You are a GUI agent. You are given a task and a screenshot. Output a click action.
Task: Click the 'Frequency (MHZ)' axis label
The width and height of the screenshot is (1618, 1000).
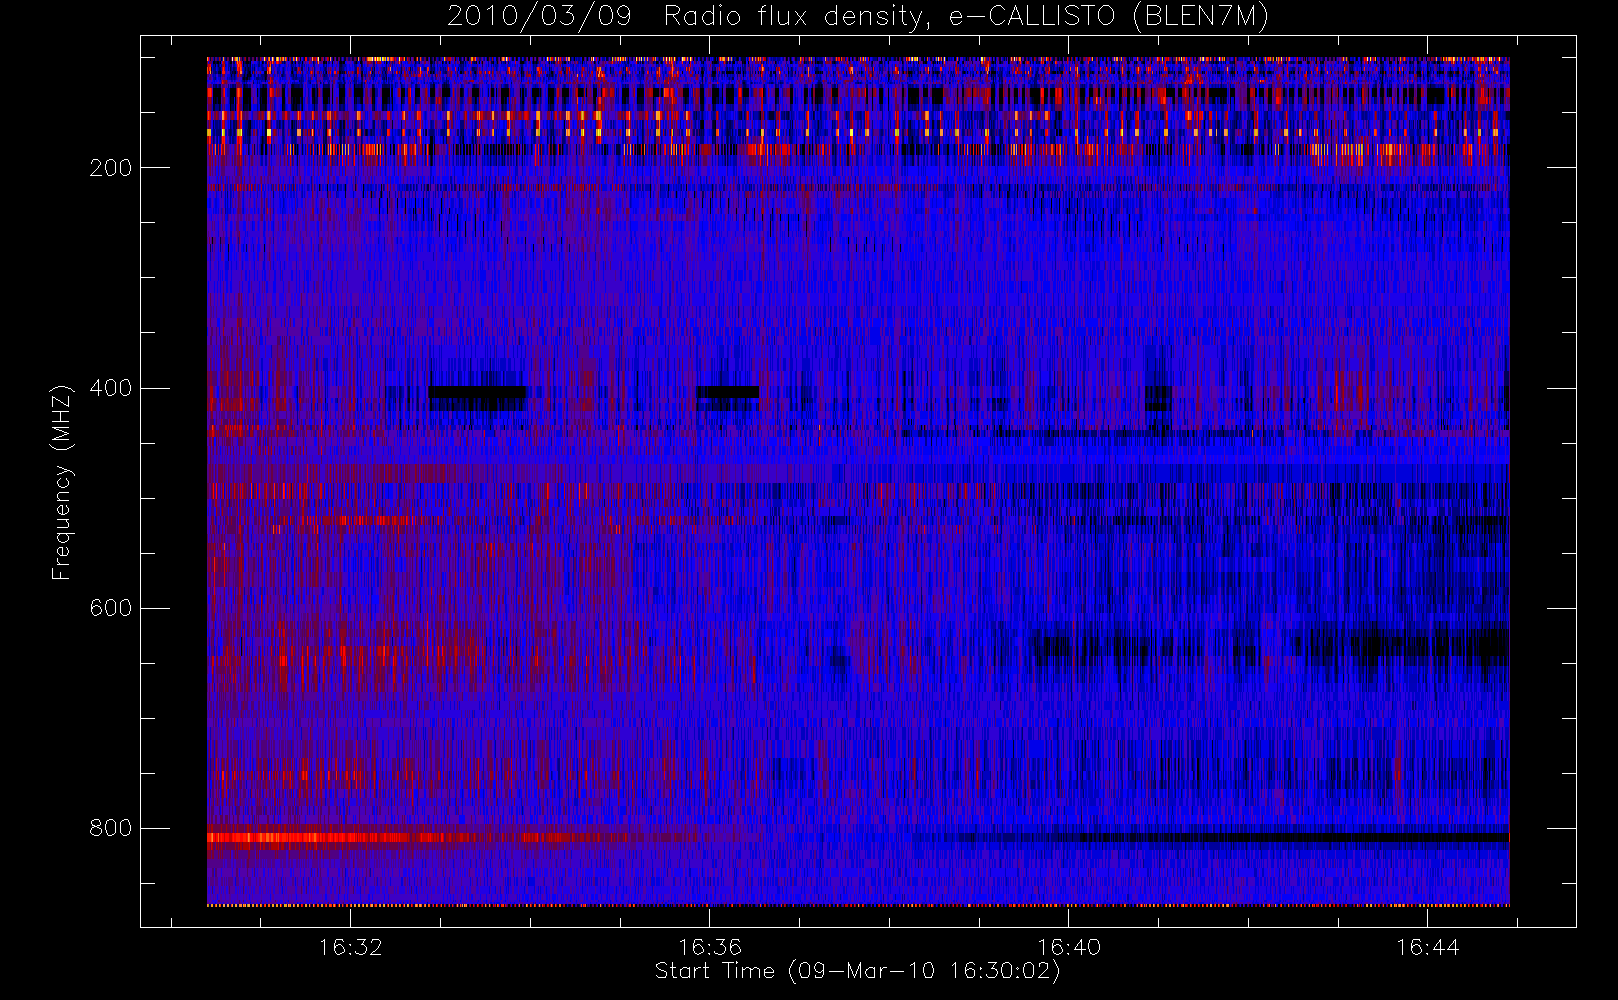[x=62, y=482]
